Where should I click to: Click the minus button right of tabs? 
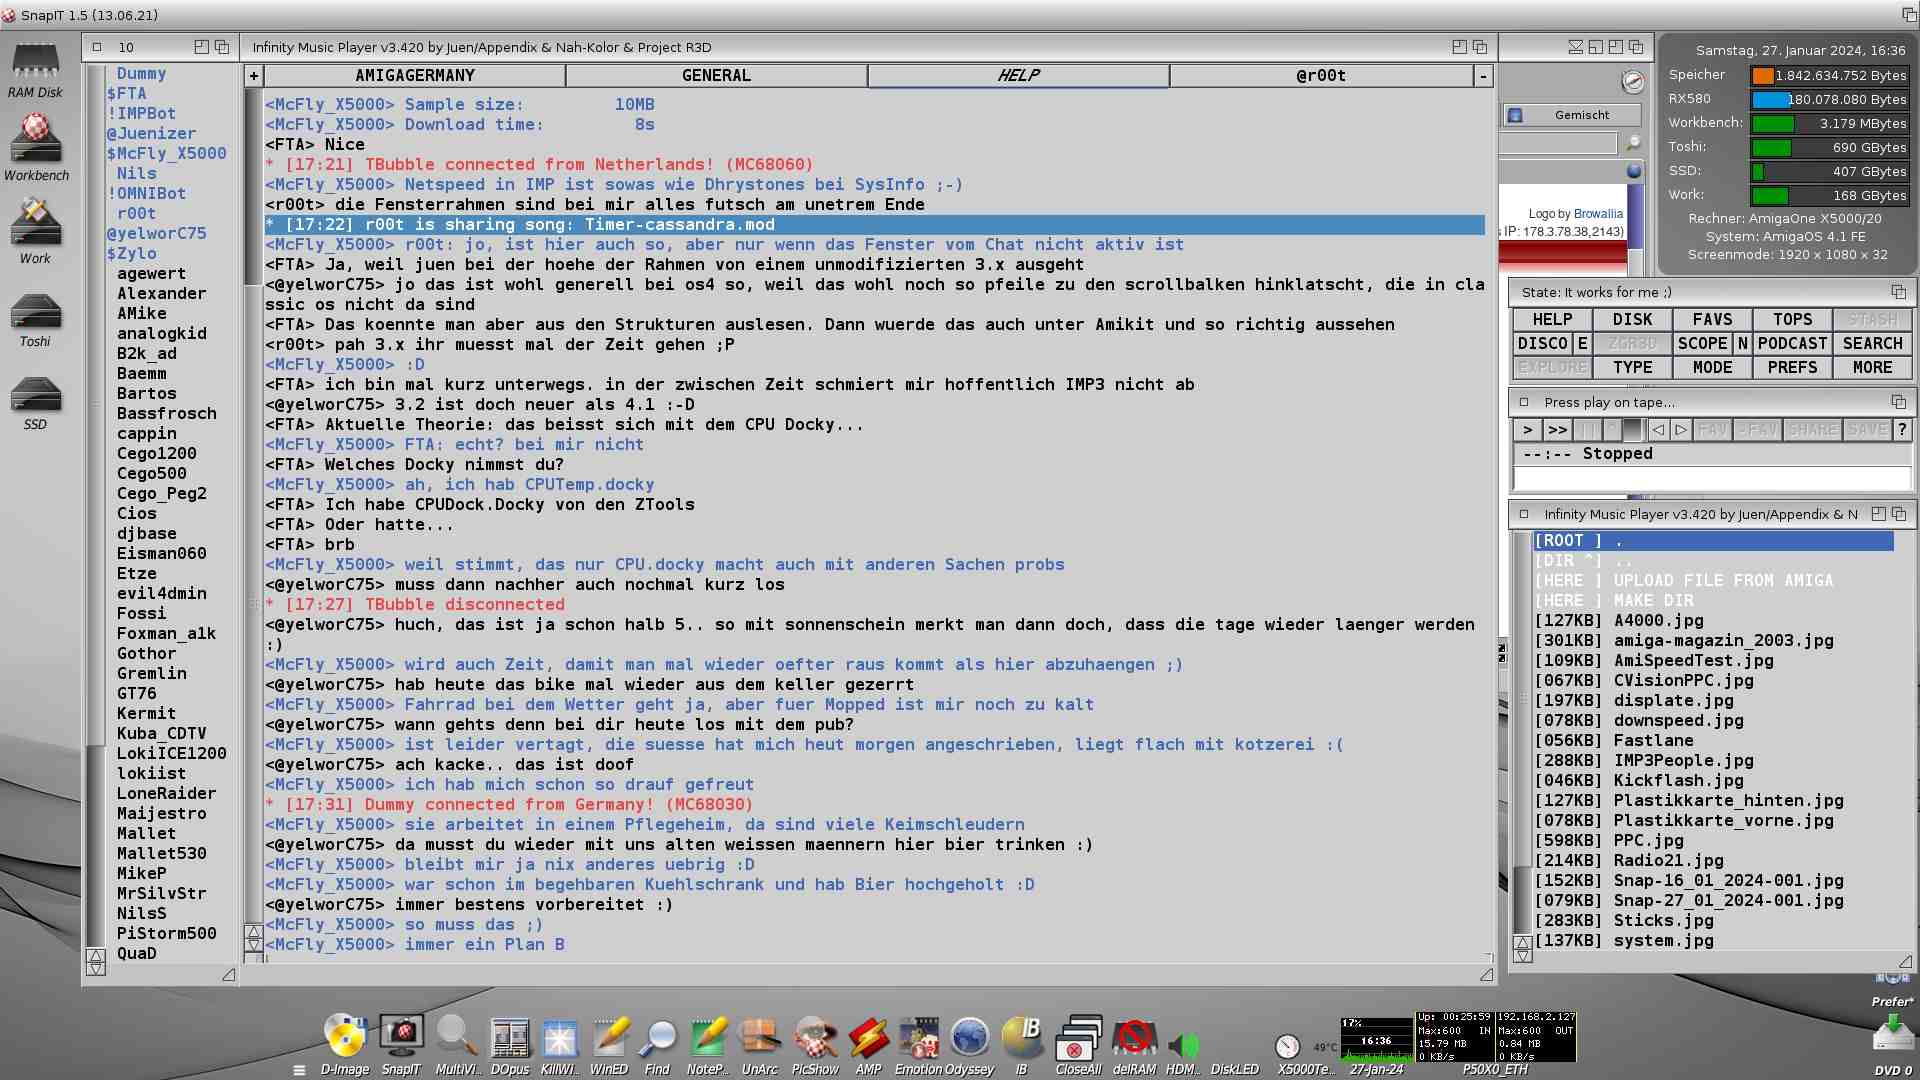[1483, 76]
